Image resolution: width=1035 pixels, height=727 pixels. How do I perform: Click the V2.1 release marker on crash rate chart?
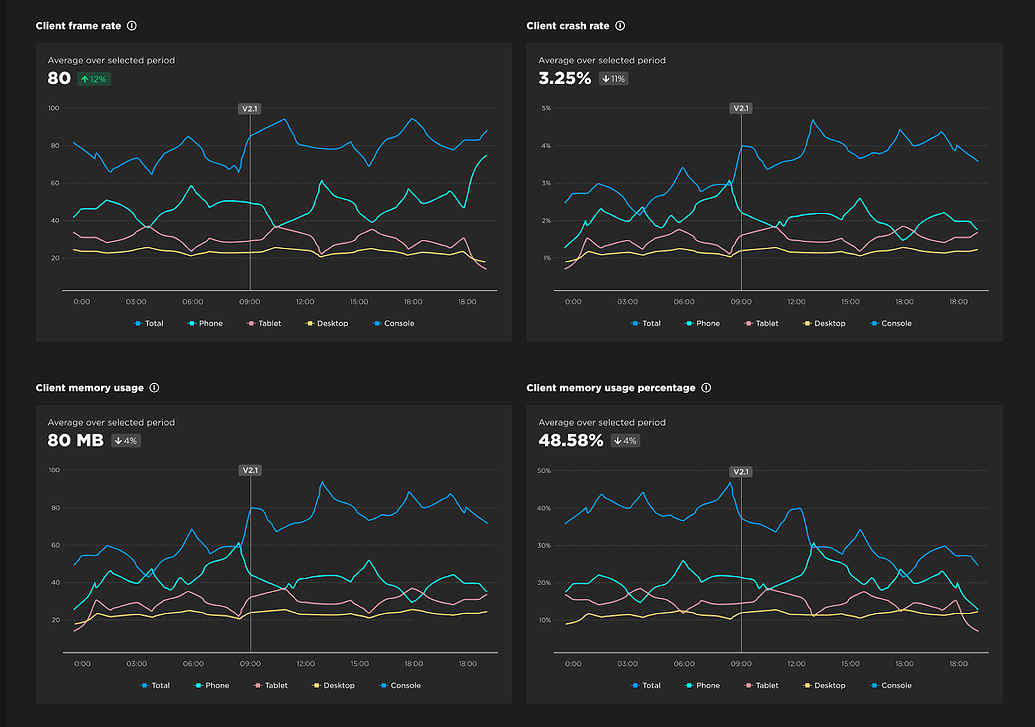[x=740, y=107]
